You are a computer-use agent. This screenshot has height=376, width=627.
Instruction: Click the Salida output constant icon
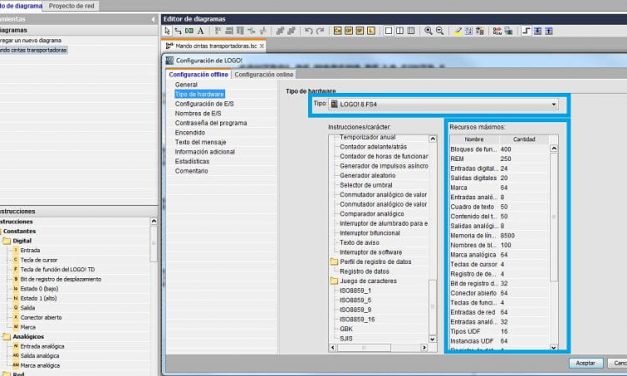pyautogui.click(x=16, y=308)
